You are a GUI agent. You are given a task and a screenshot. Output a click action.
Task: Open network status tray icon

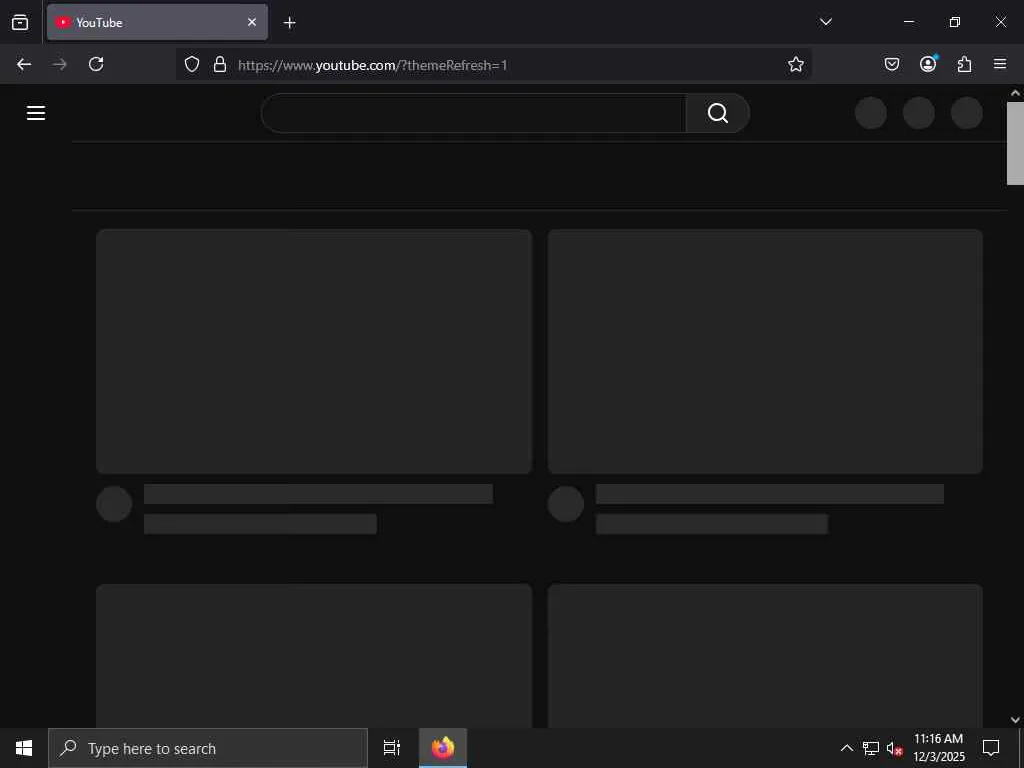click(871, 748)
